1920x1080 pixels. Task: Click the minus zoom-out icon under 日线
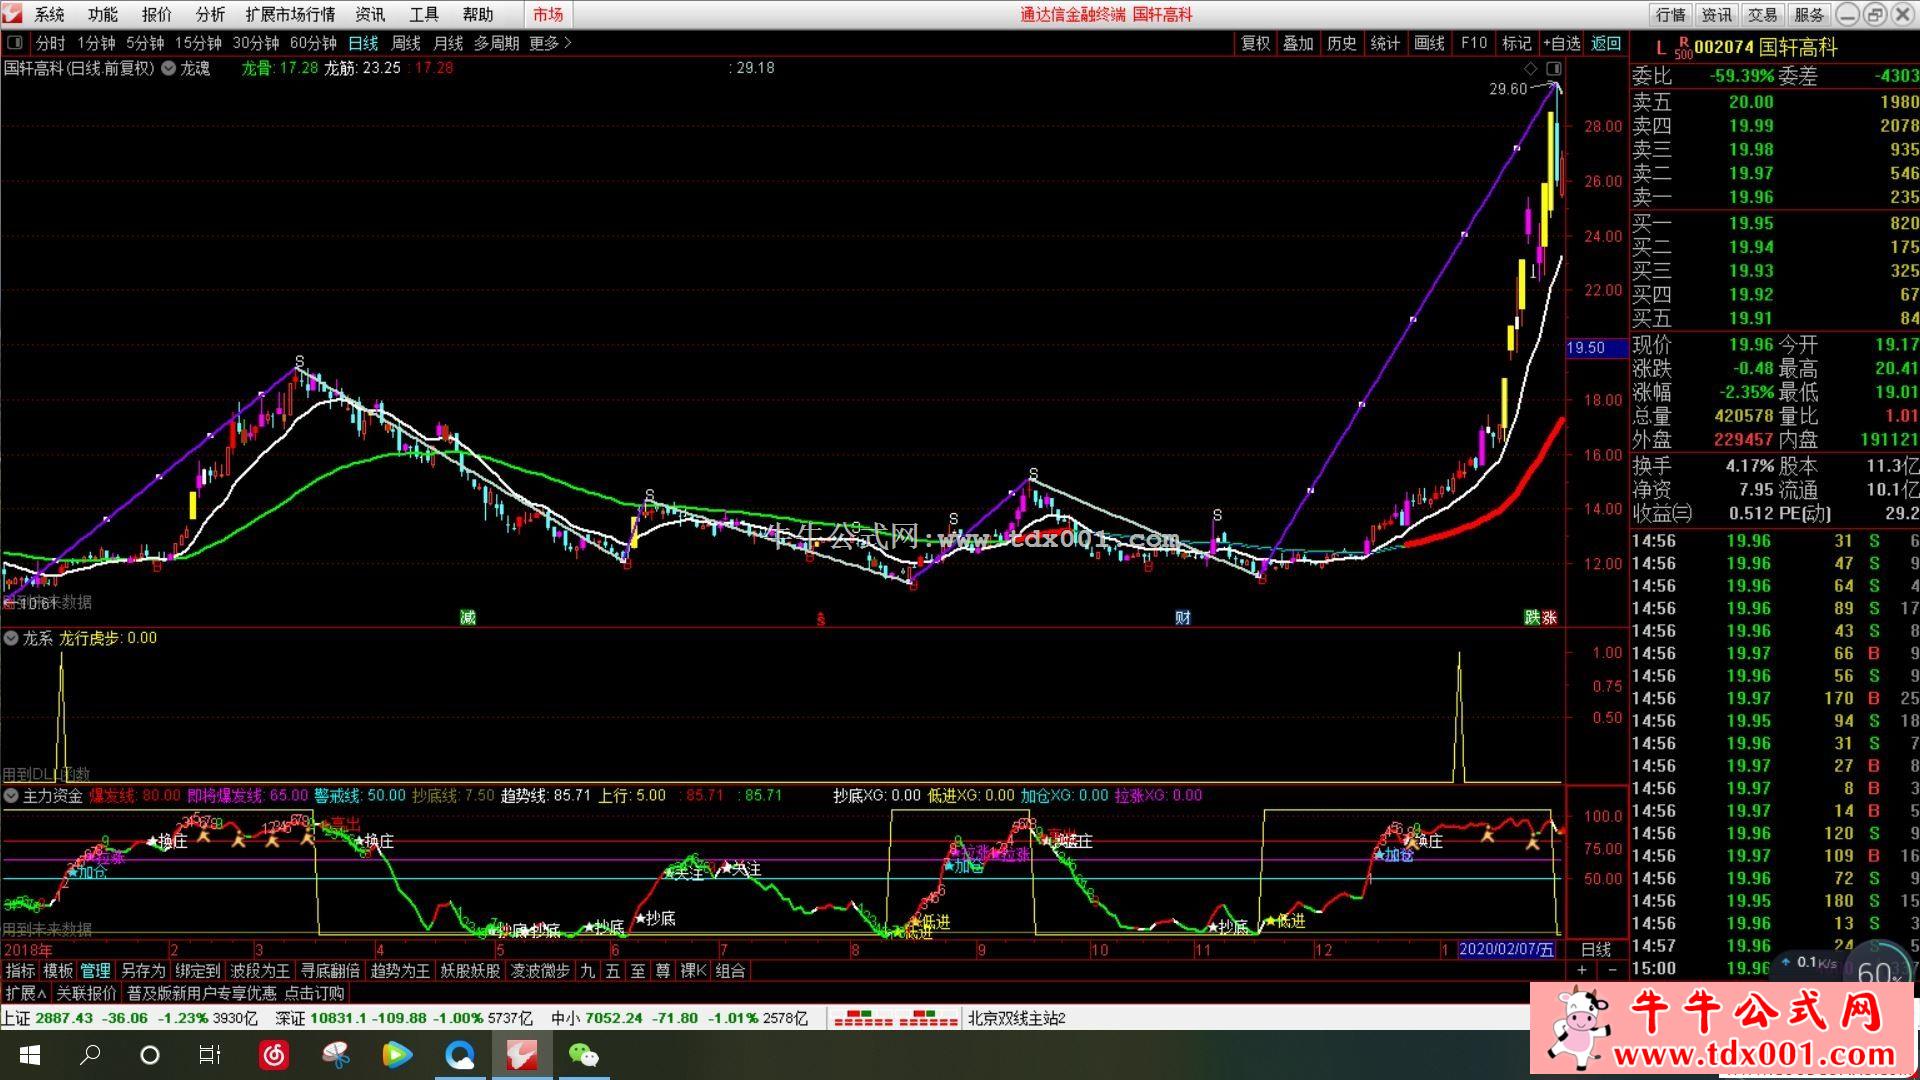click(1612, 971)
